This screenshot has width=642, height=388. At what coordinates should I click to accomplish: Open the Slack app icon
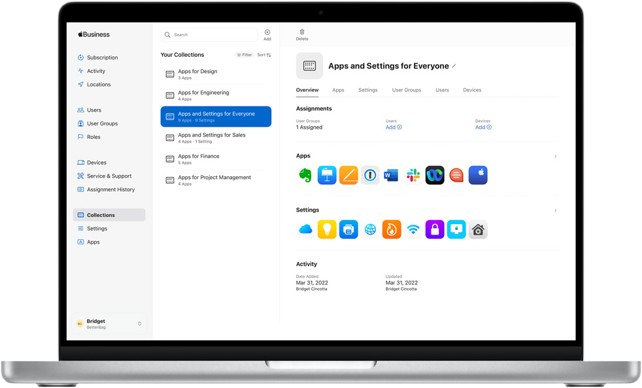pos(413,175)
